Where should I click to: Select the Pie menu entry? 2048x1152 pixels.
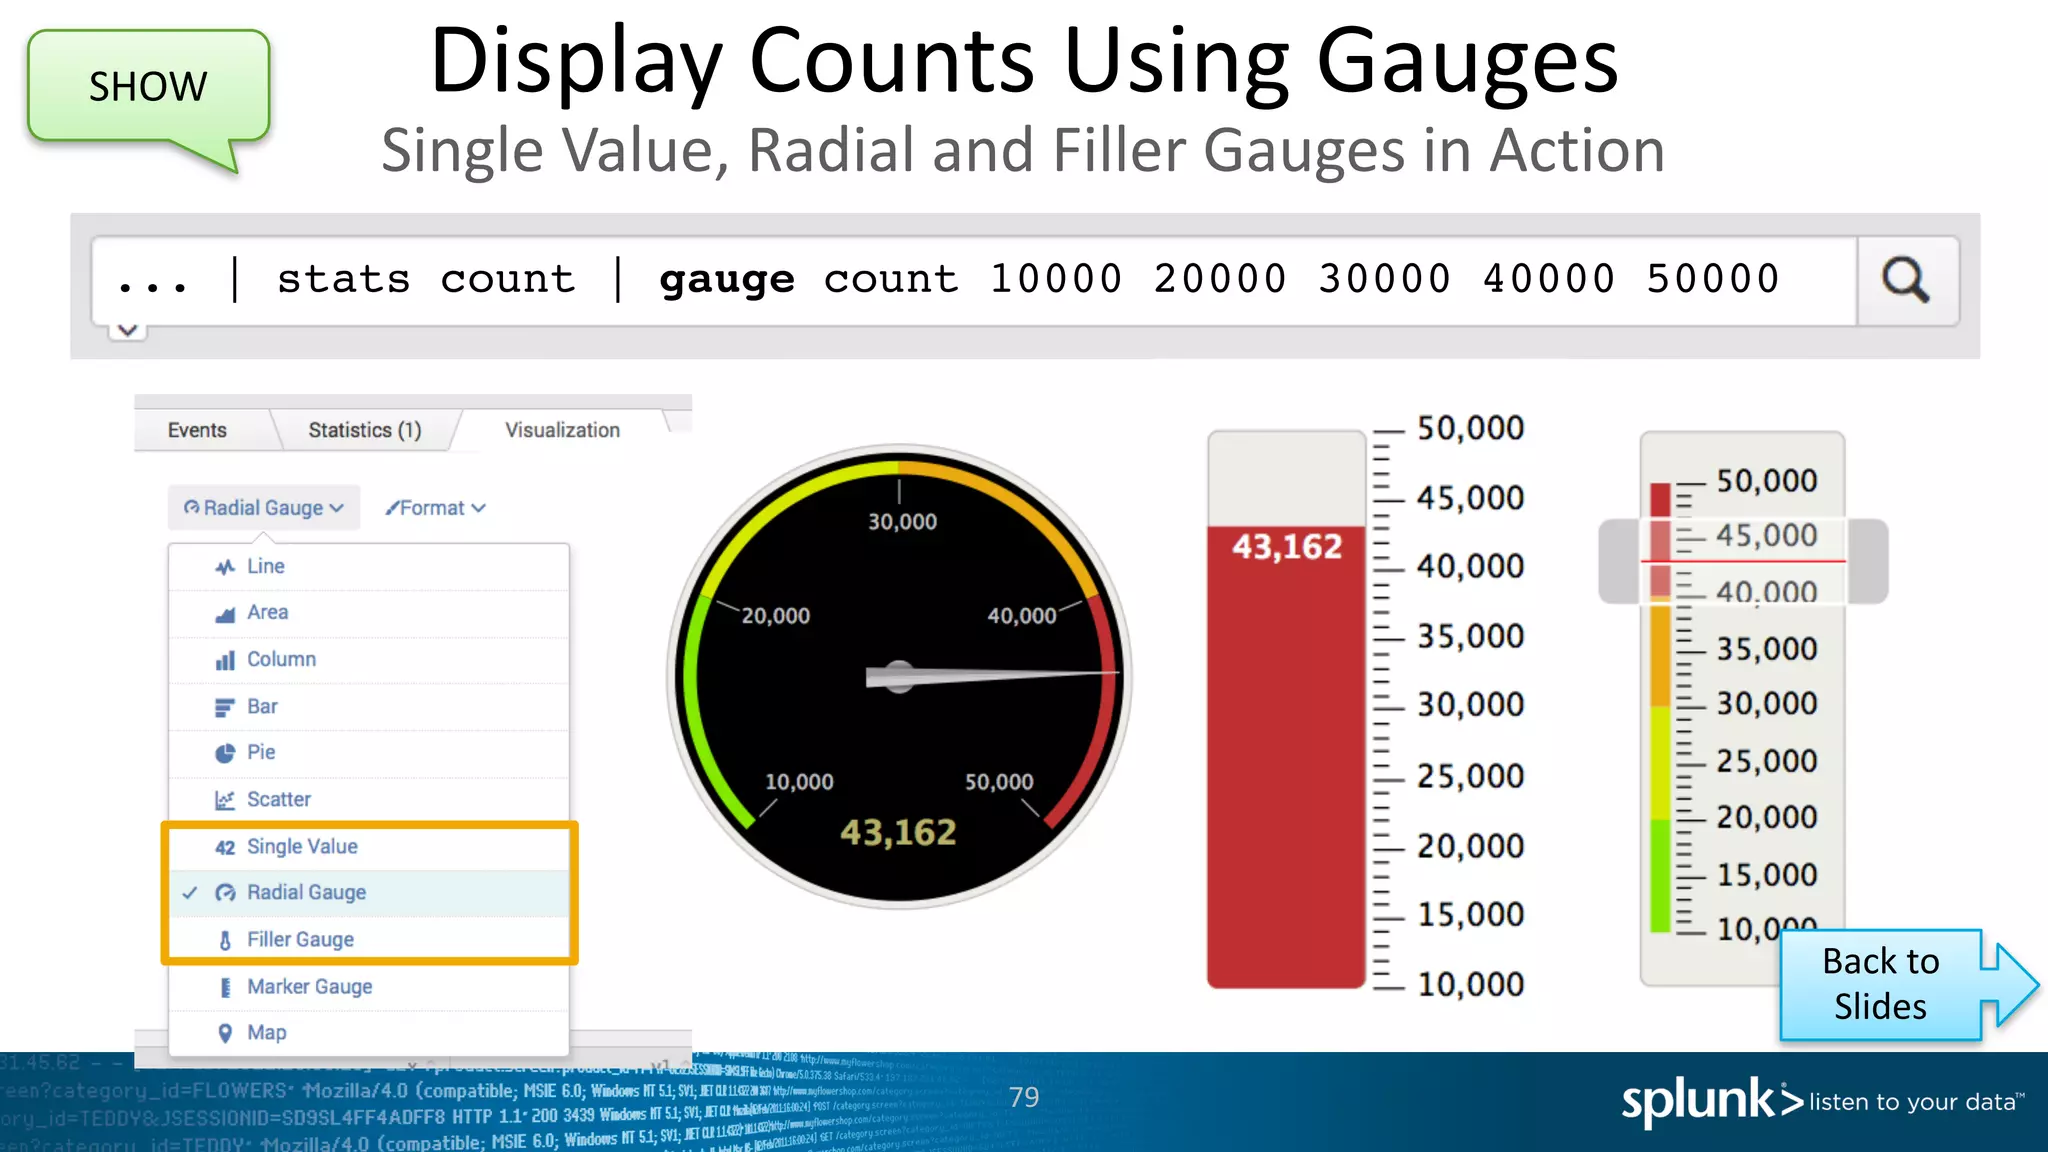point(369,753)
